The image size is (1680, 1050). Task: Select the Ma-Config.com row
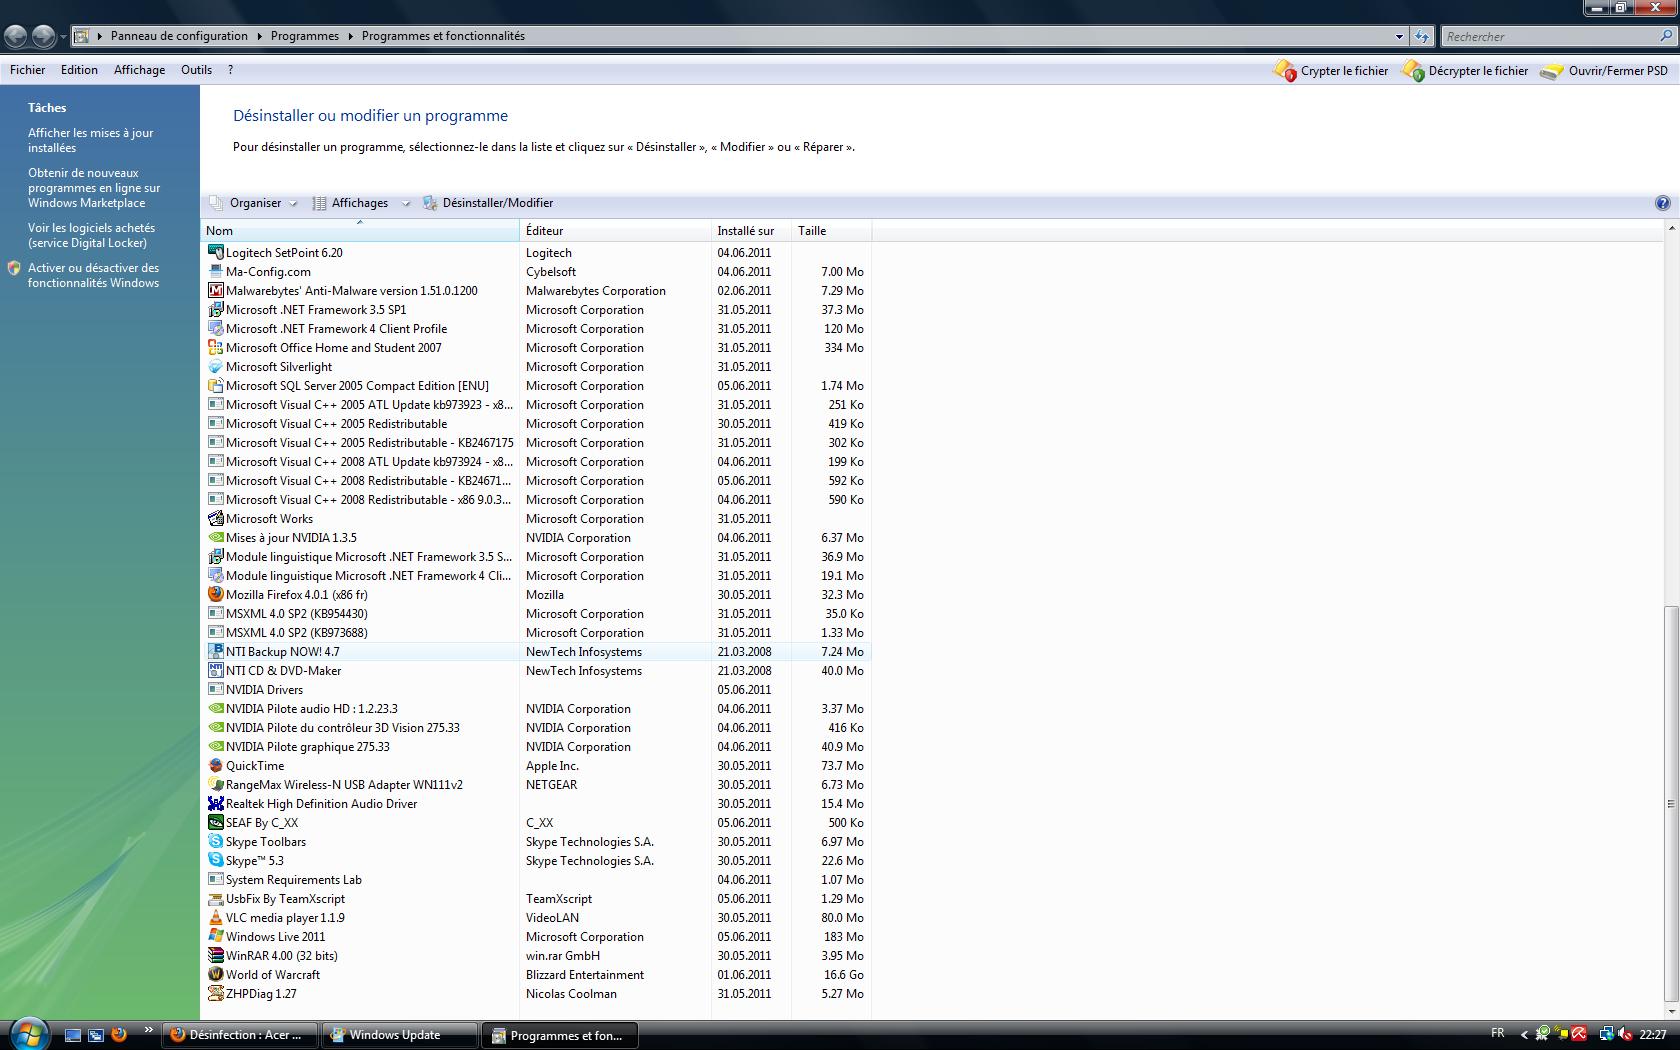pos(536,272)
